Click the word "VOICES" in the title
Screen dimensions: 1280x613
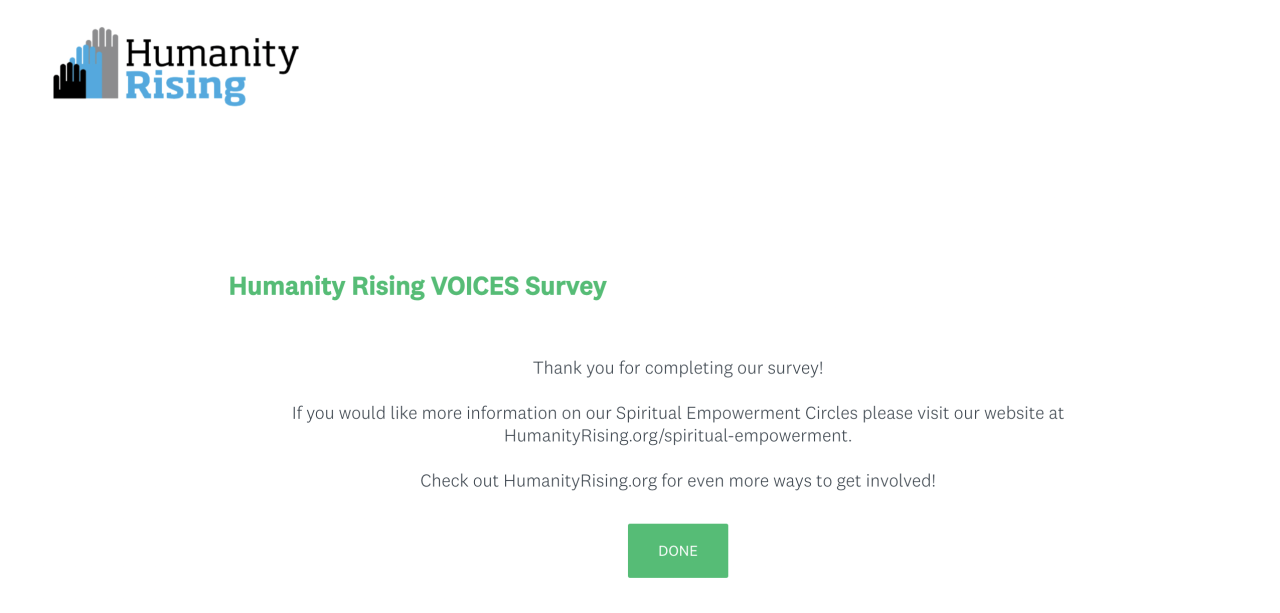coord(474,286)
